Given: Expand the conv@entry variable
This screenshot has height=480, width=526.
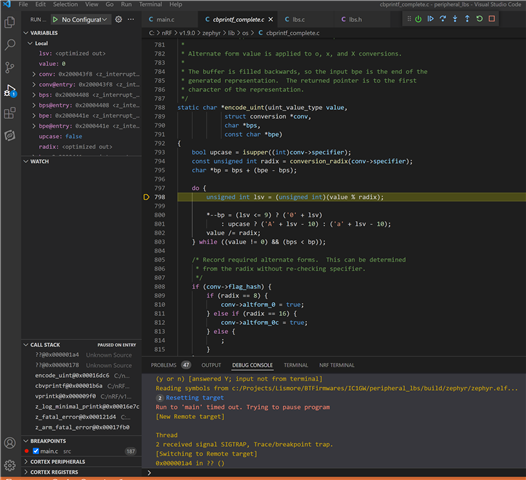Looking at the screenshot, I should (x=34, y=85).
